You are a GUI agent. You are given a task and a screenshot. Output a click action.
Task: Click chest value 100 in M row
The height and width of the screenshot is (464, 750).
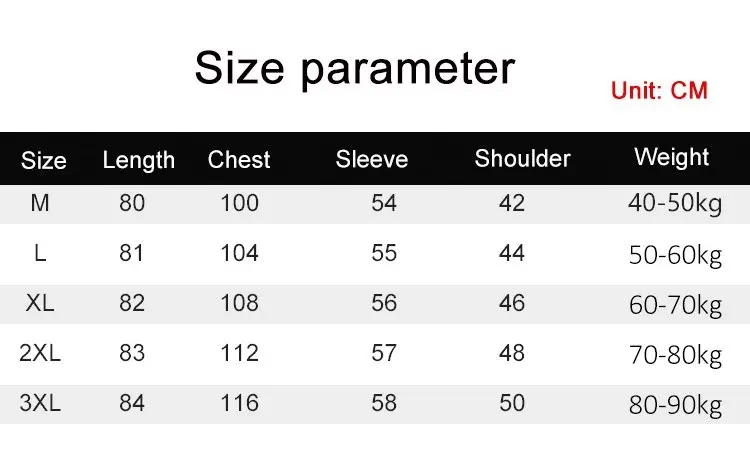[x=239, y=204]
